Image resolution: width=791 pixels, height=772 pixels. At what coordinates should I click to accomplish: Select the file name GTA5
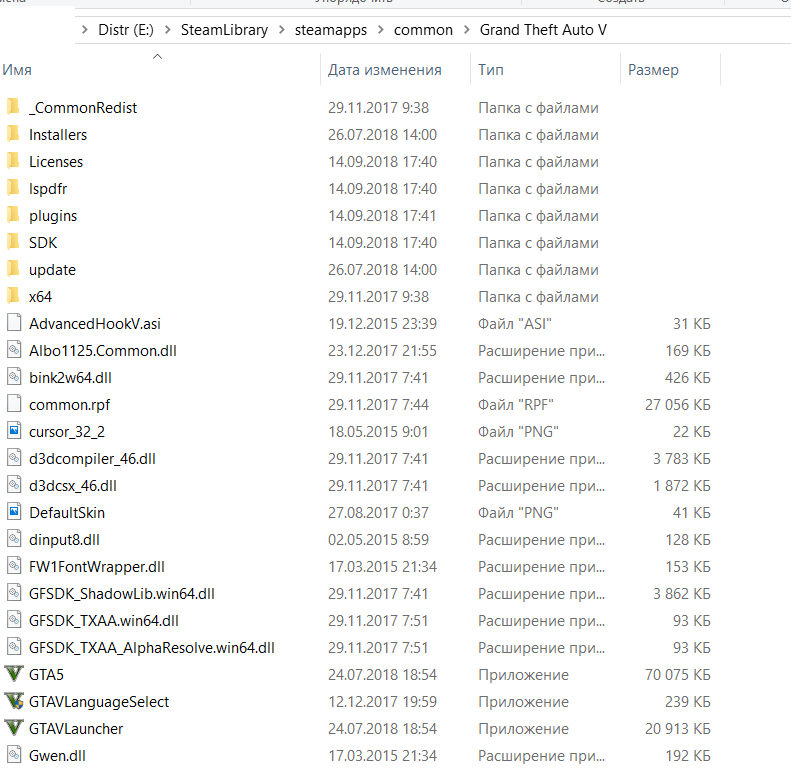tap(46, 675)
